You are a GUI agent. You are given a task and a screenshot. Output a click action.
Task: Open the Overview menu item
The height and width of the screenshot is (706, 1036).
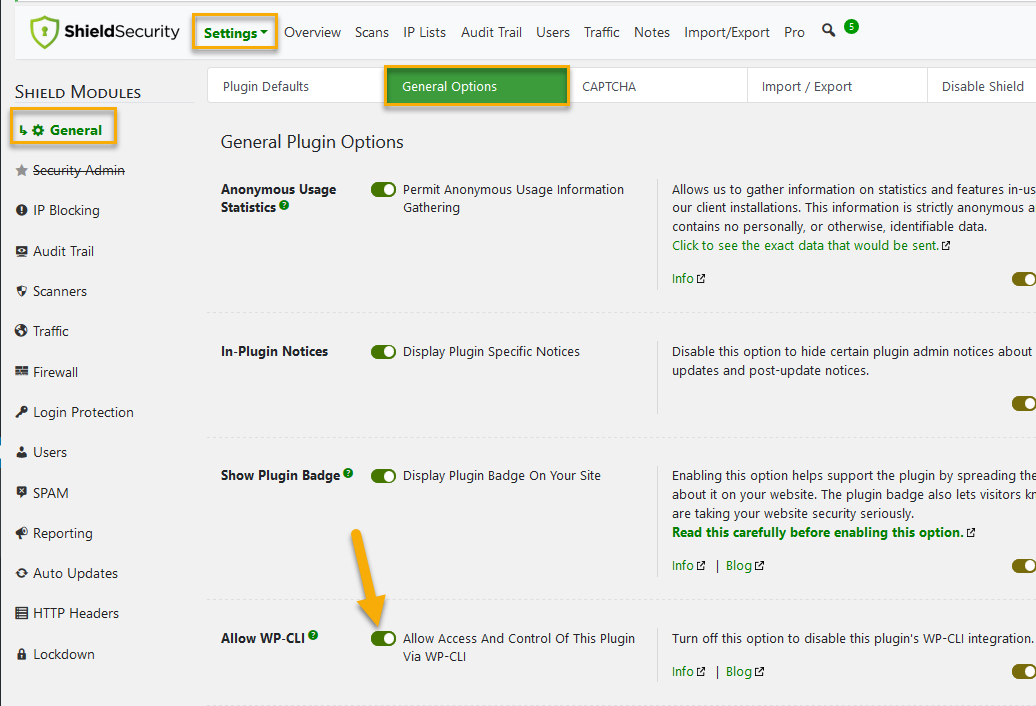[x=313, y=32]
